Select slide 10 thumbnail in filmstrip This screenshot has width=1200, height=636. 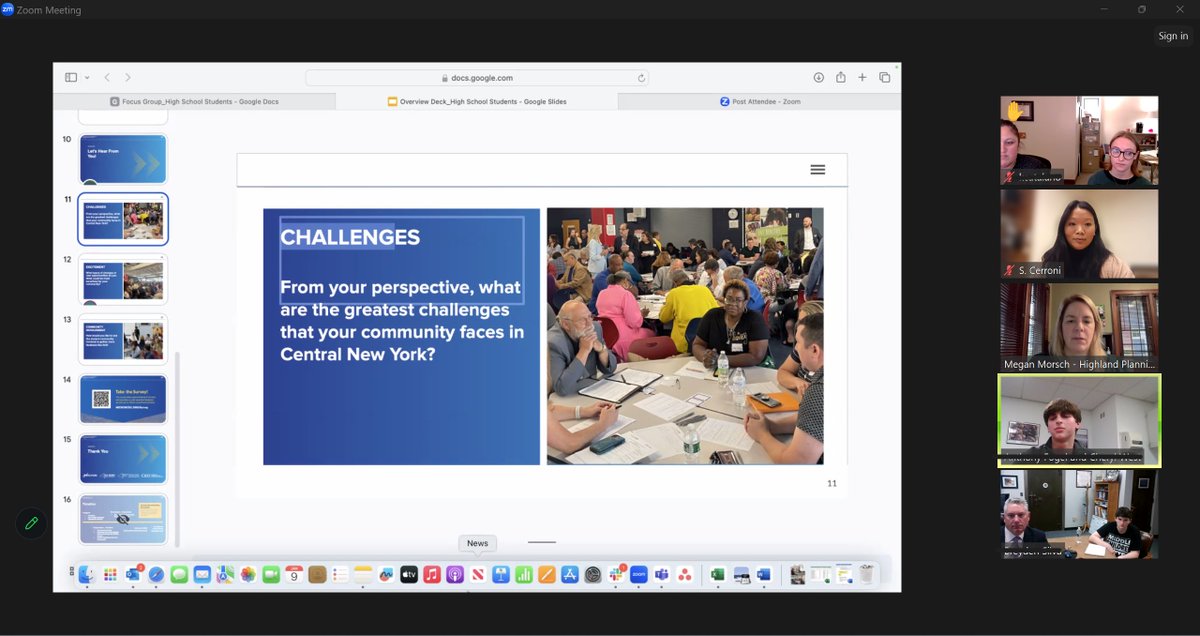coord(123,159)
